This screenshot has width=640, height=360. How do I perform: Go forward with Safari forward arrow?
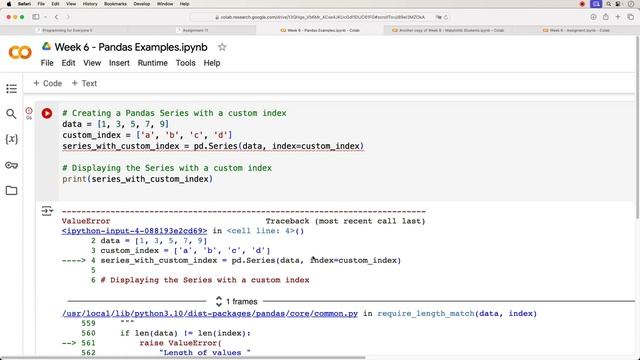point(68,17)
